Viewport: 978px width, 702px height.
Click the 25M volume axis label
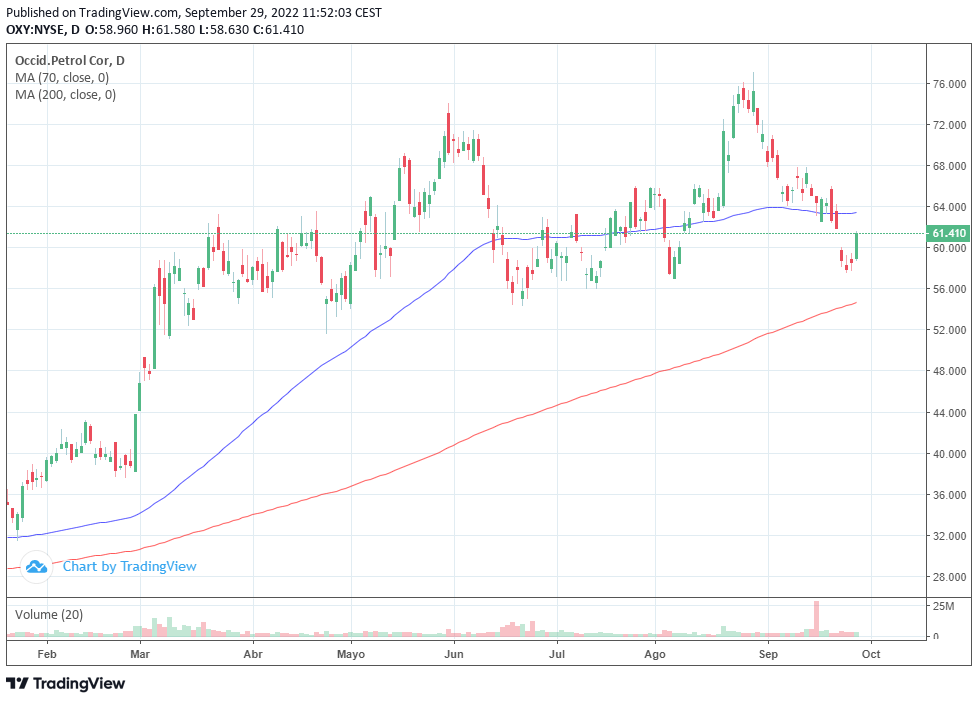(943, 606)
